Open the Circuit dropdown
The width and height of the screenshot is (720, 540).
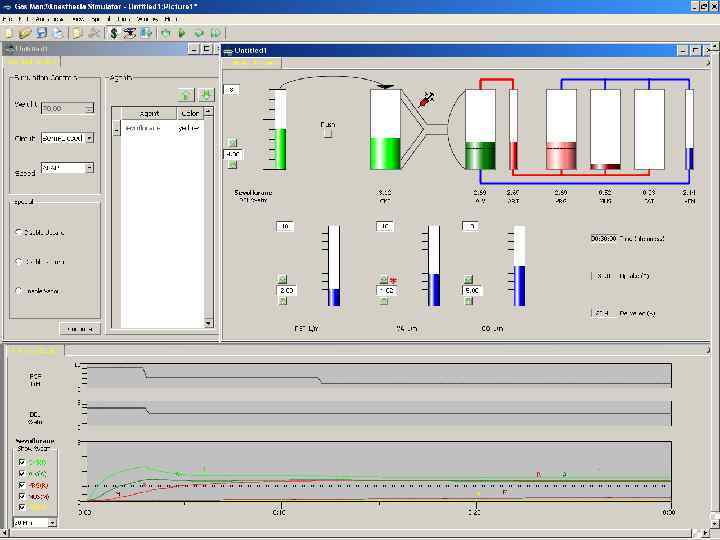click(89, 138)
